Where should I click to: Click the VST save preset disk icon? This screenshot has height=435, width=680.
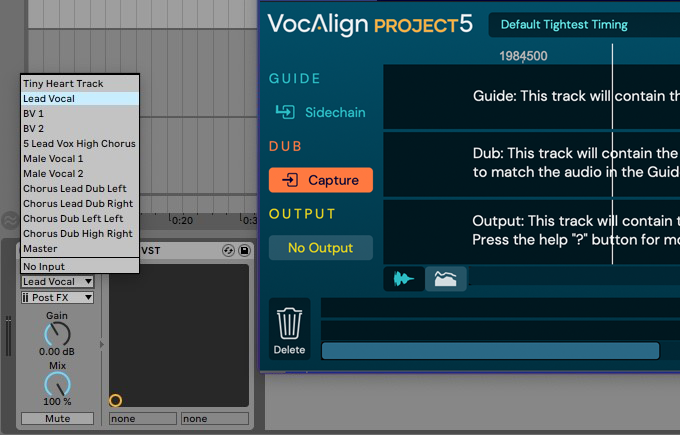click(x=242, y=250)
